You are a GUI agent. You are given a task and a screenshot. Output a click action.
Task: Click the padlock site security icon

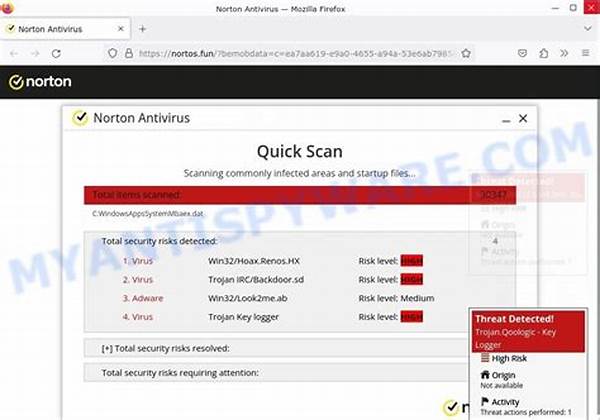[129, 53]
